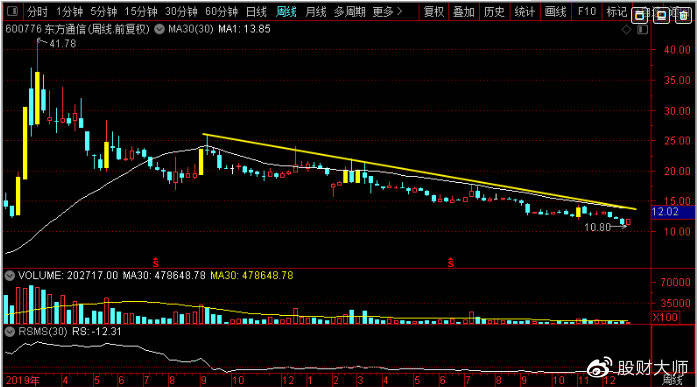This screenshot has height=387, width=697.
Task: Select the 30分钟 timeframe
Action: 181,12
